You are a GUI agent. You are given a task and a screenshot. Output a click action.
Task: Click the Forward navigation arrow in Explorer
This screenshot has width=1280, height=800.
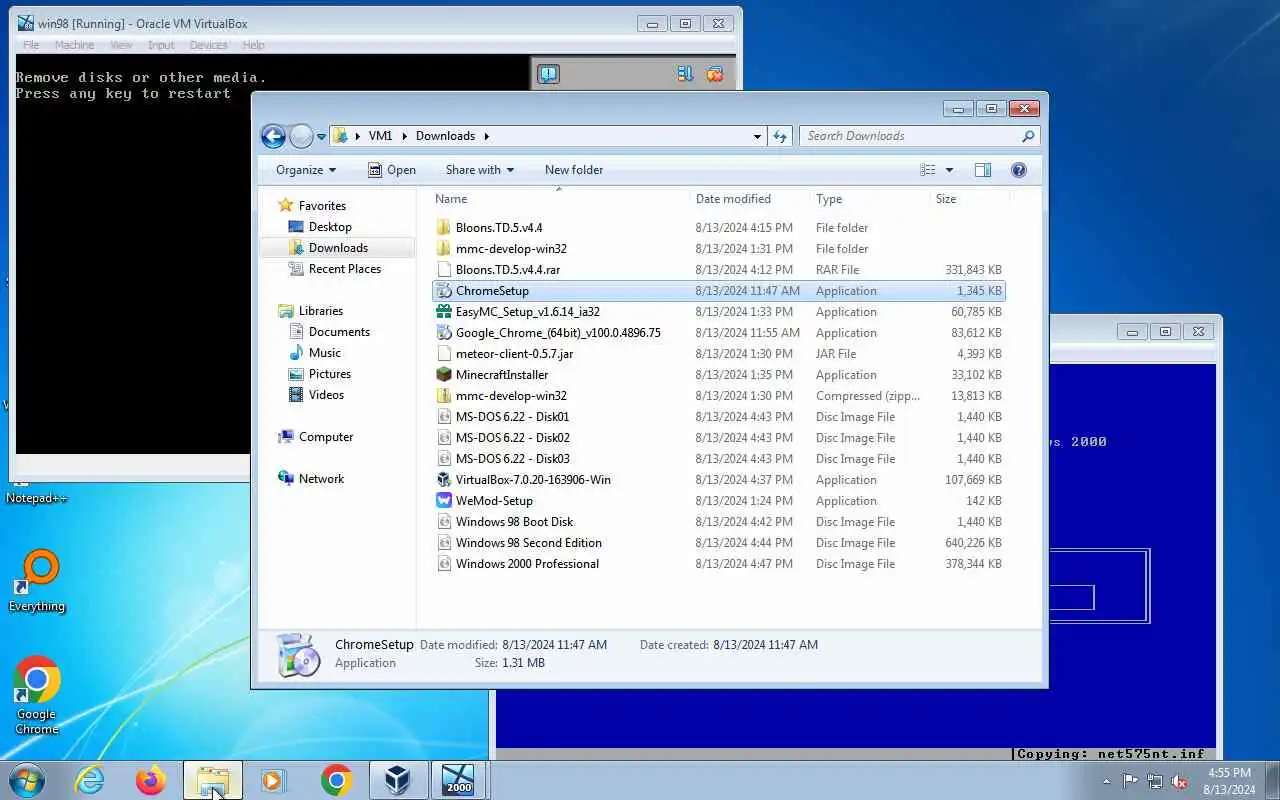click(301, 136)
